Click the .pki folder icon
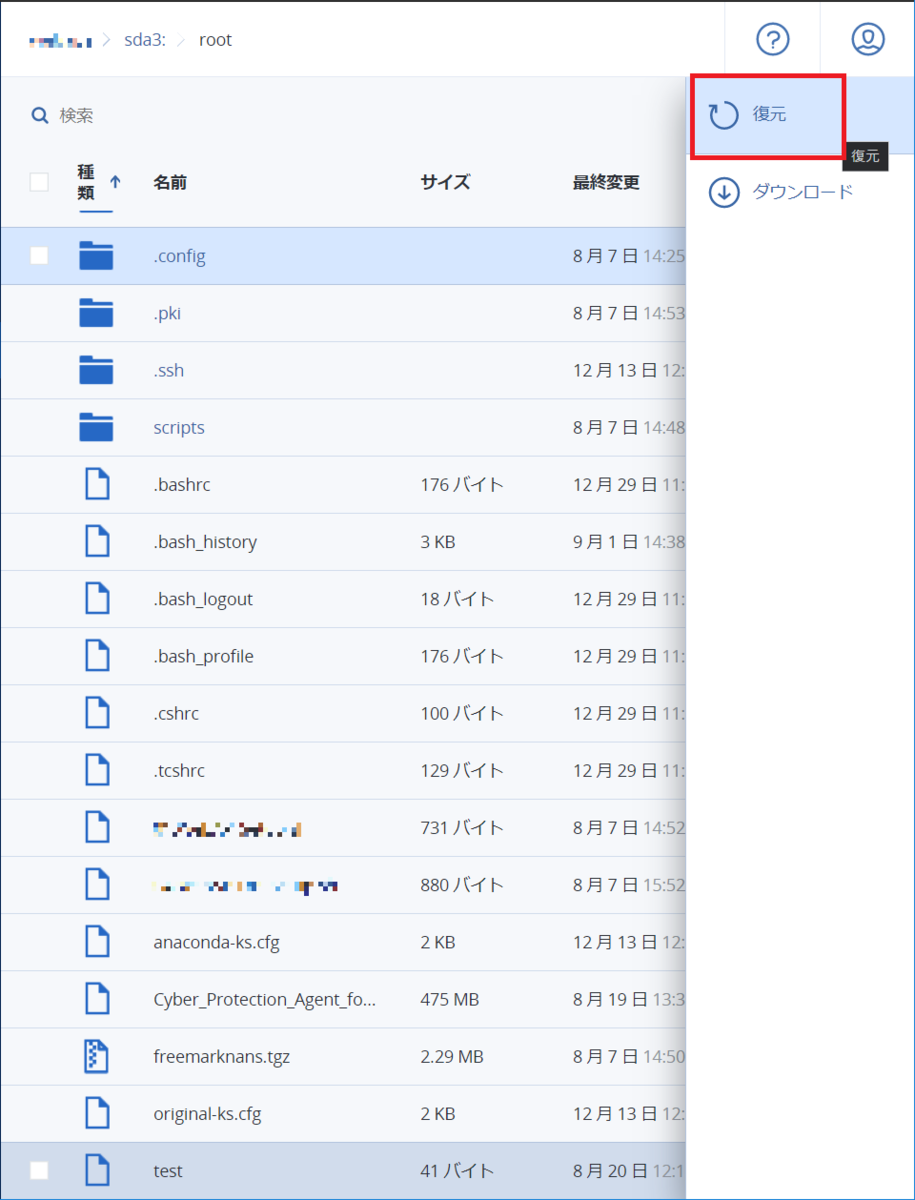 click(96, 314)
